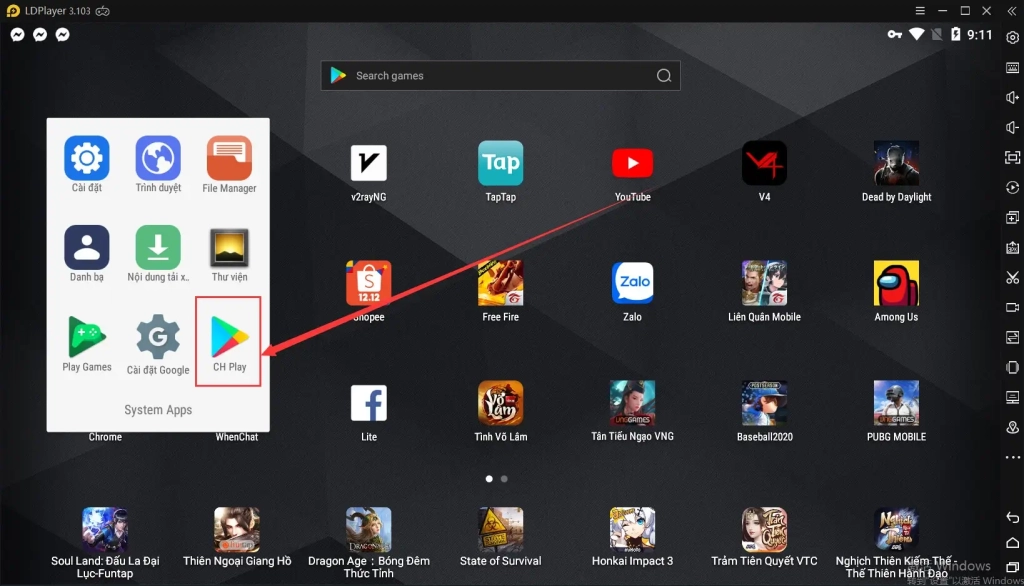Open recent apps from sidebar
1024x586 pixels.
(x=1012, y=568)
